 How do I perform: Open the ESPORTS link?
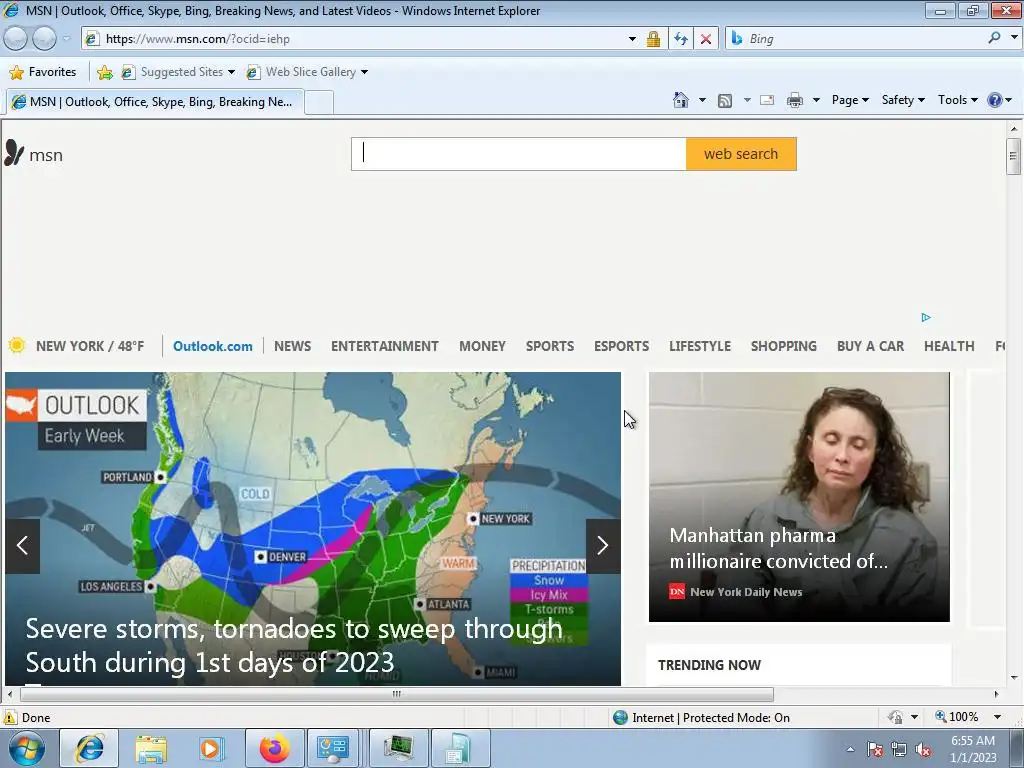tap(621, 346)
